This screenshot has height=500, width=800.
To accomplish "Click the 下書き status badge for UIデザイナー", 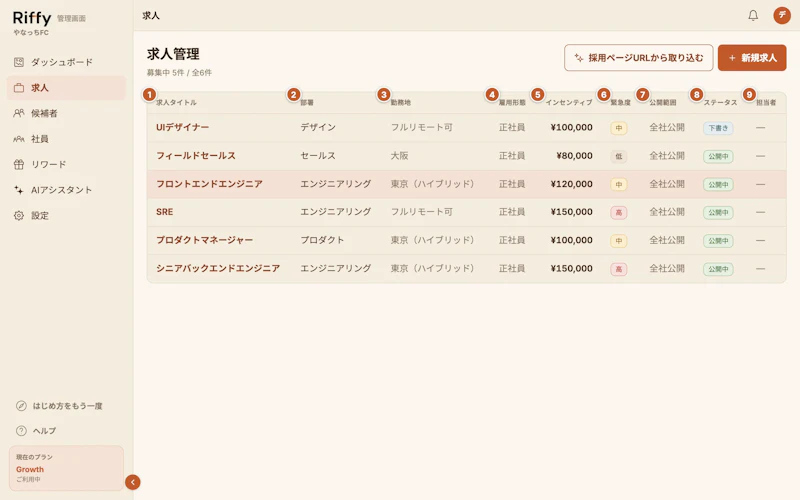I will tap(718, 128).
